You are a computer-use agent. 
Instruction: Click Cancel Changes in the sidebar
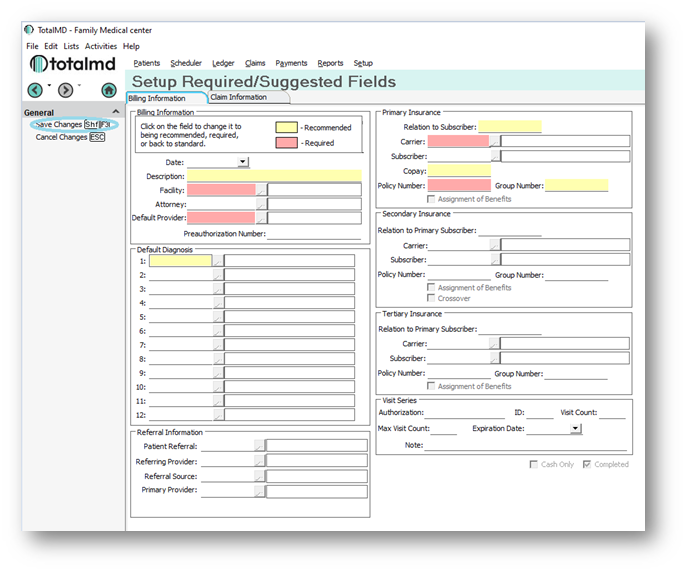coord(61,137)
